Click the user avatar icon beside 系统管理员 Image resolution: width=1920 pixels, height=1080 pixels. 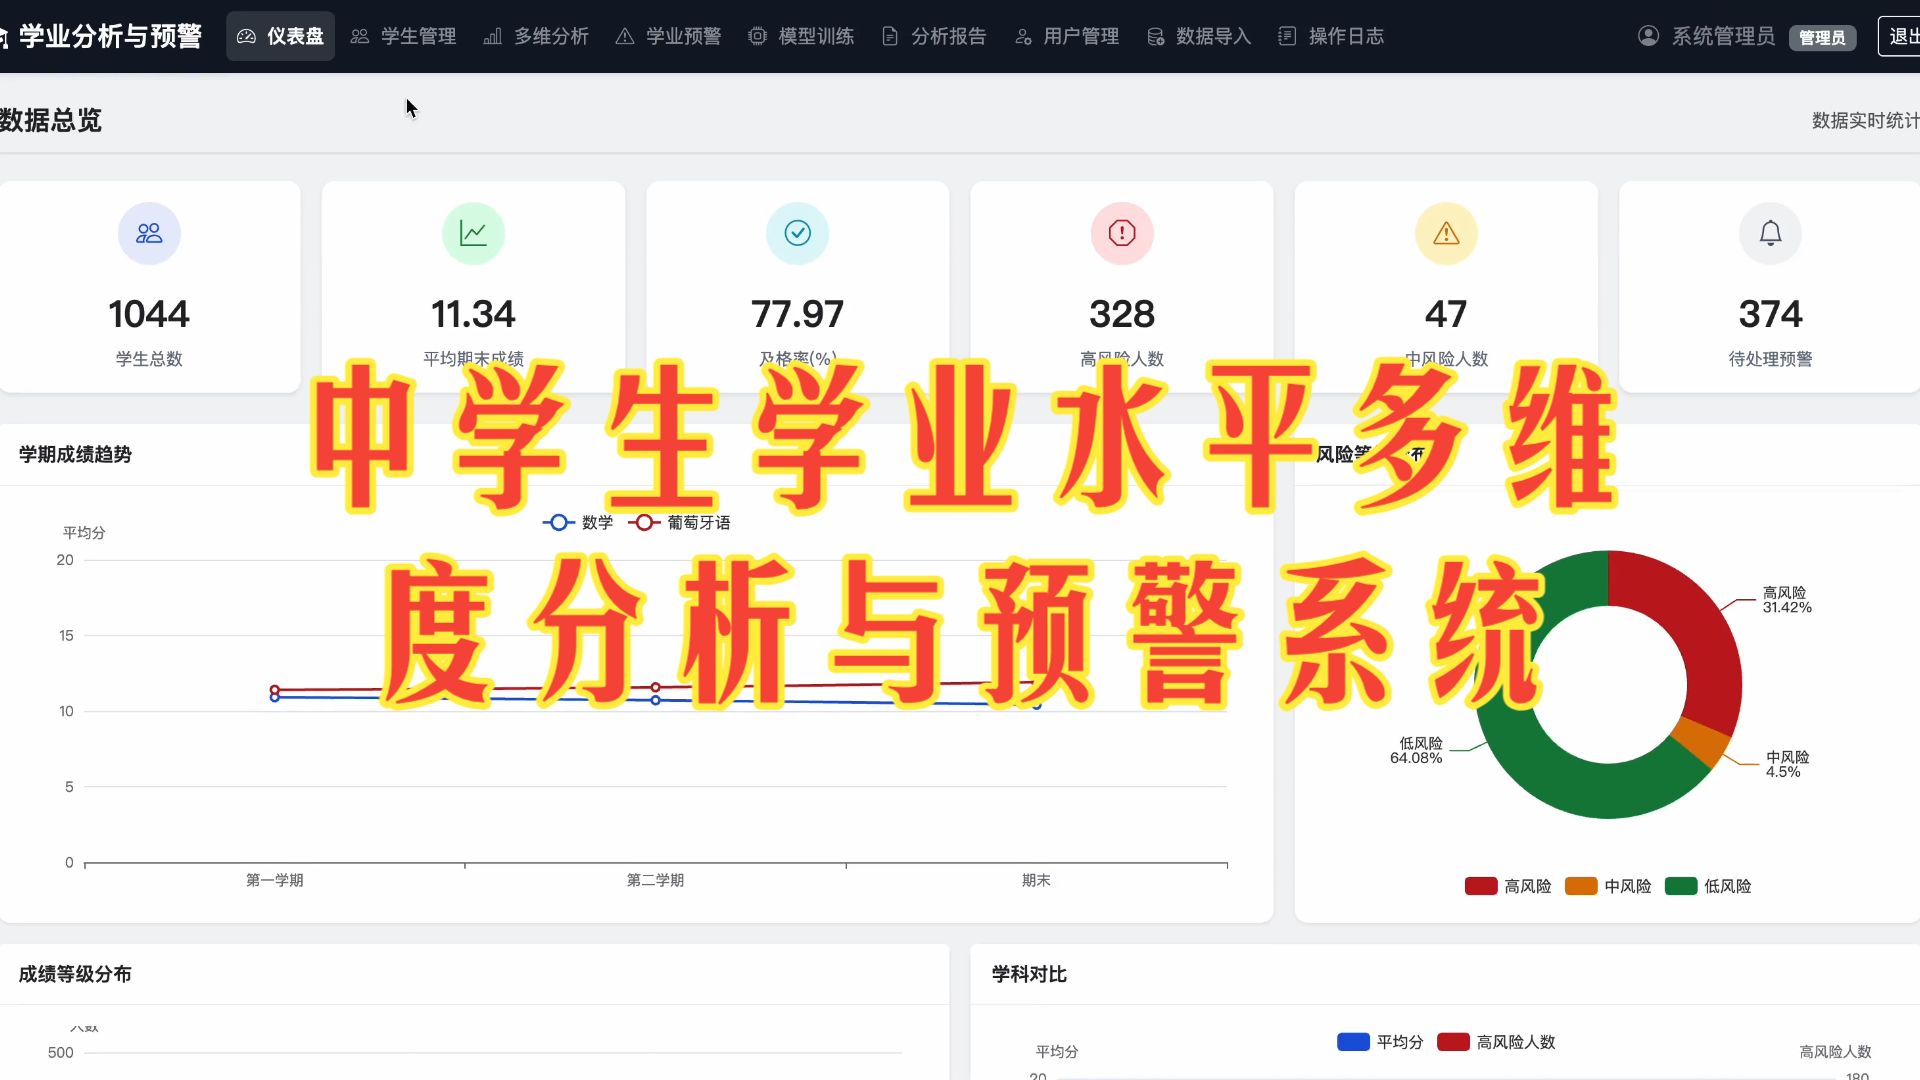(1649, 36)
